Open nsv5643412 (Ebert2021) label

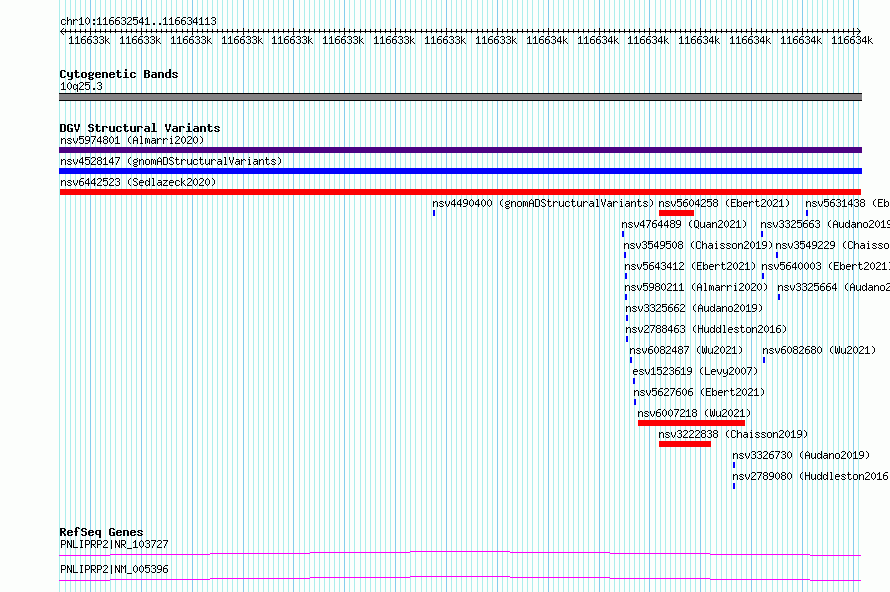(x=690, y=266)
